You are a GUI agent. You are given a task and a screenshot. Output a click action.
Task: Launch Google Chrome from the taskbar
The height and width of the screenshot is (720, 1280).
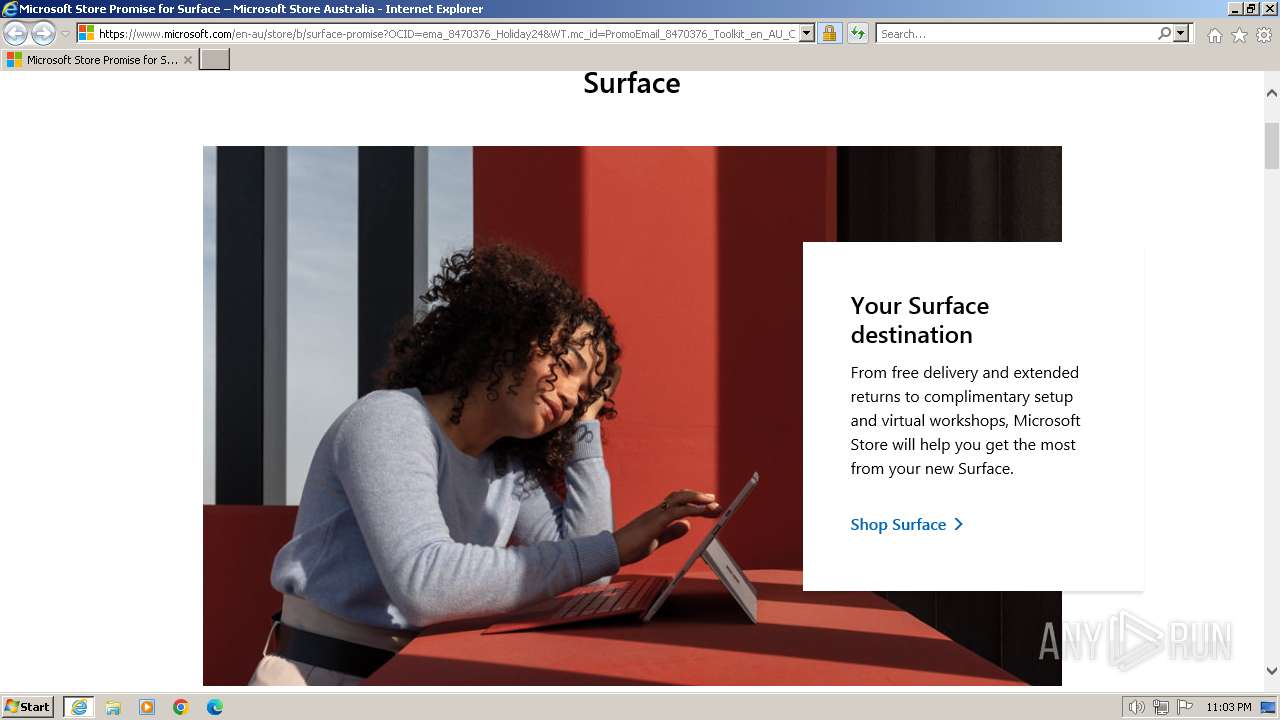(x=181, y=707)
